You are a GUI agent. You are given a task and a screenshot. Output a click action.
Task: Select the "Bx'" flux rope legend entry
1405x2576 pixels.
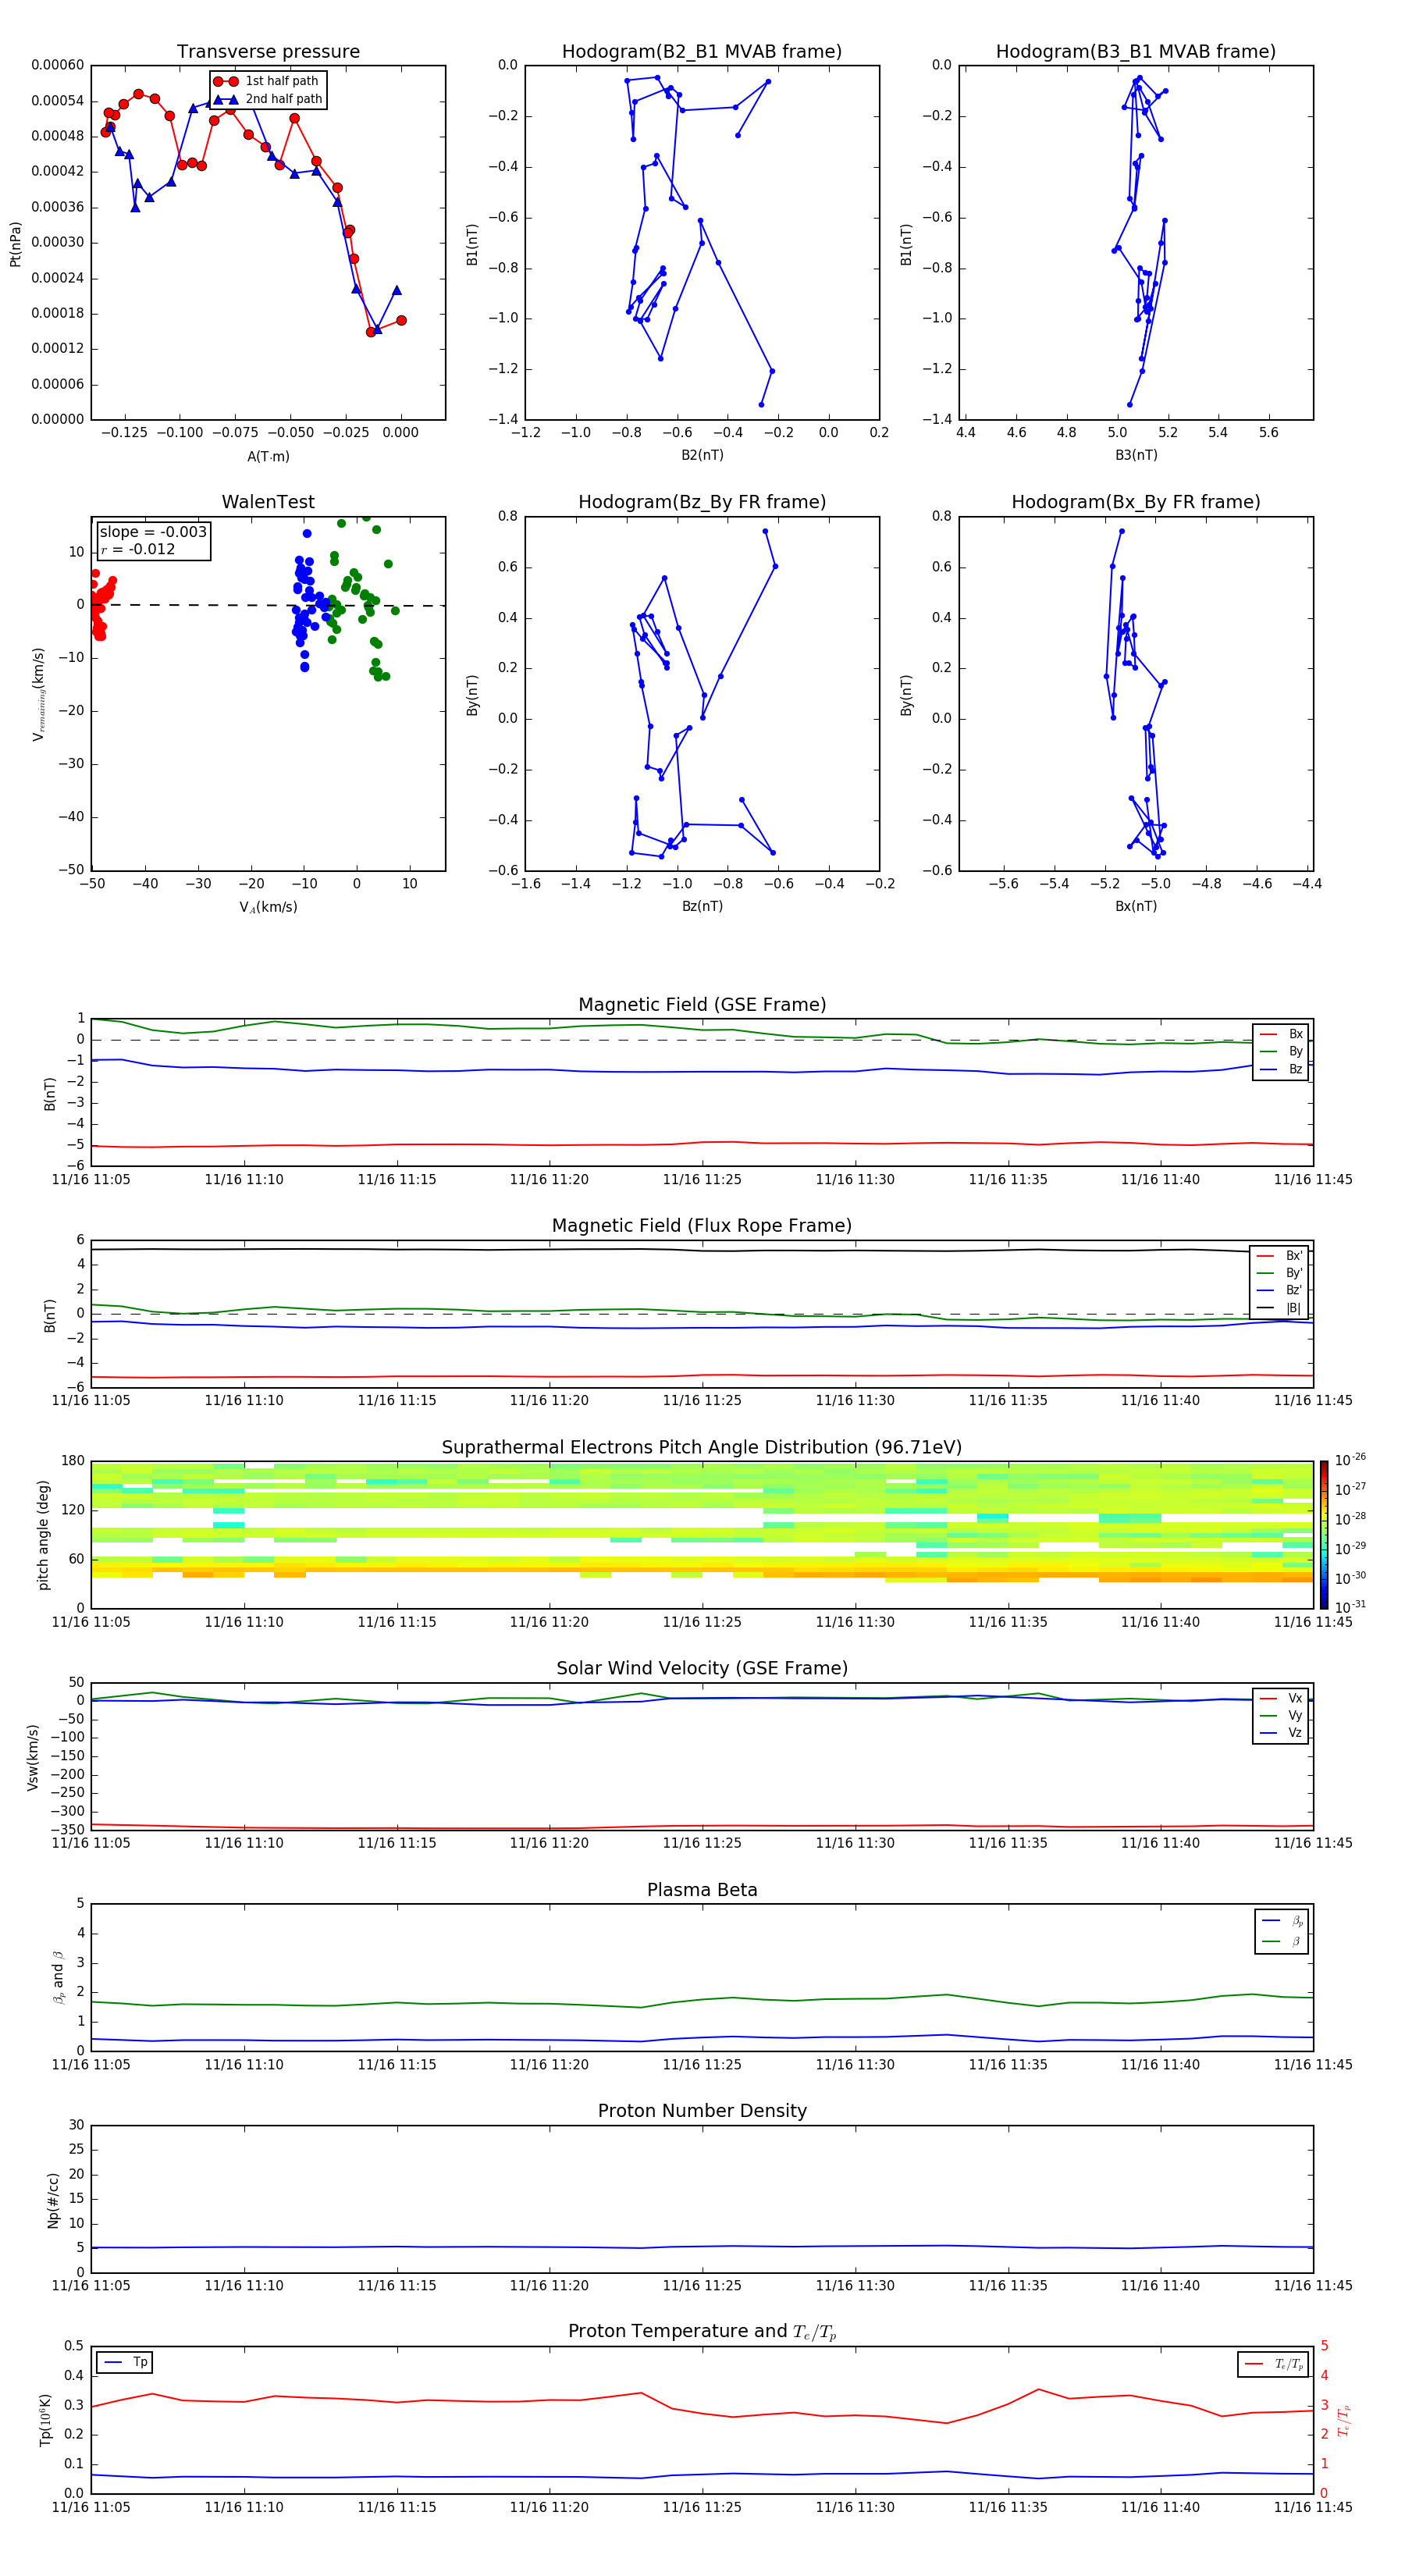click(x=1280, y=1256)
